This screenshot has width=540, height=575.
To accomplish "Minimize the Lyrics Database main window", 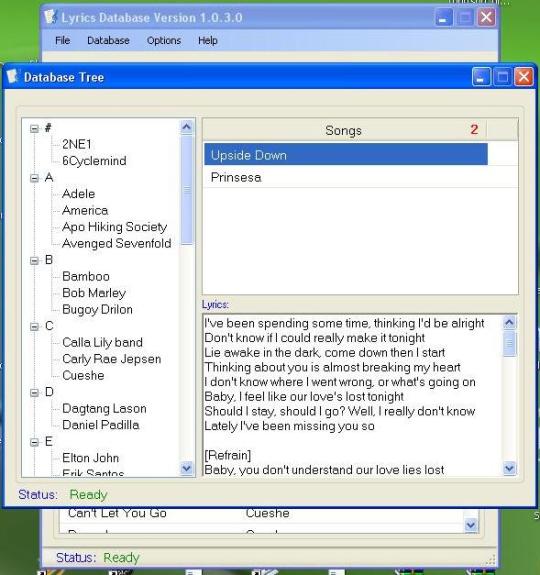I will click(x=443, y=17).
